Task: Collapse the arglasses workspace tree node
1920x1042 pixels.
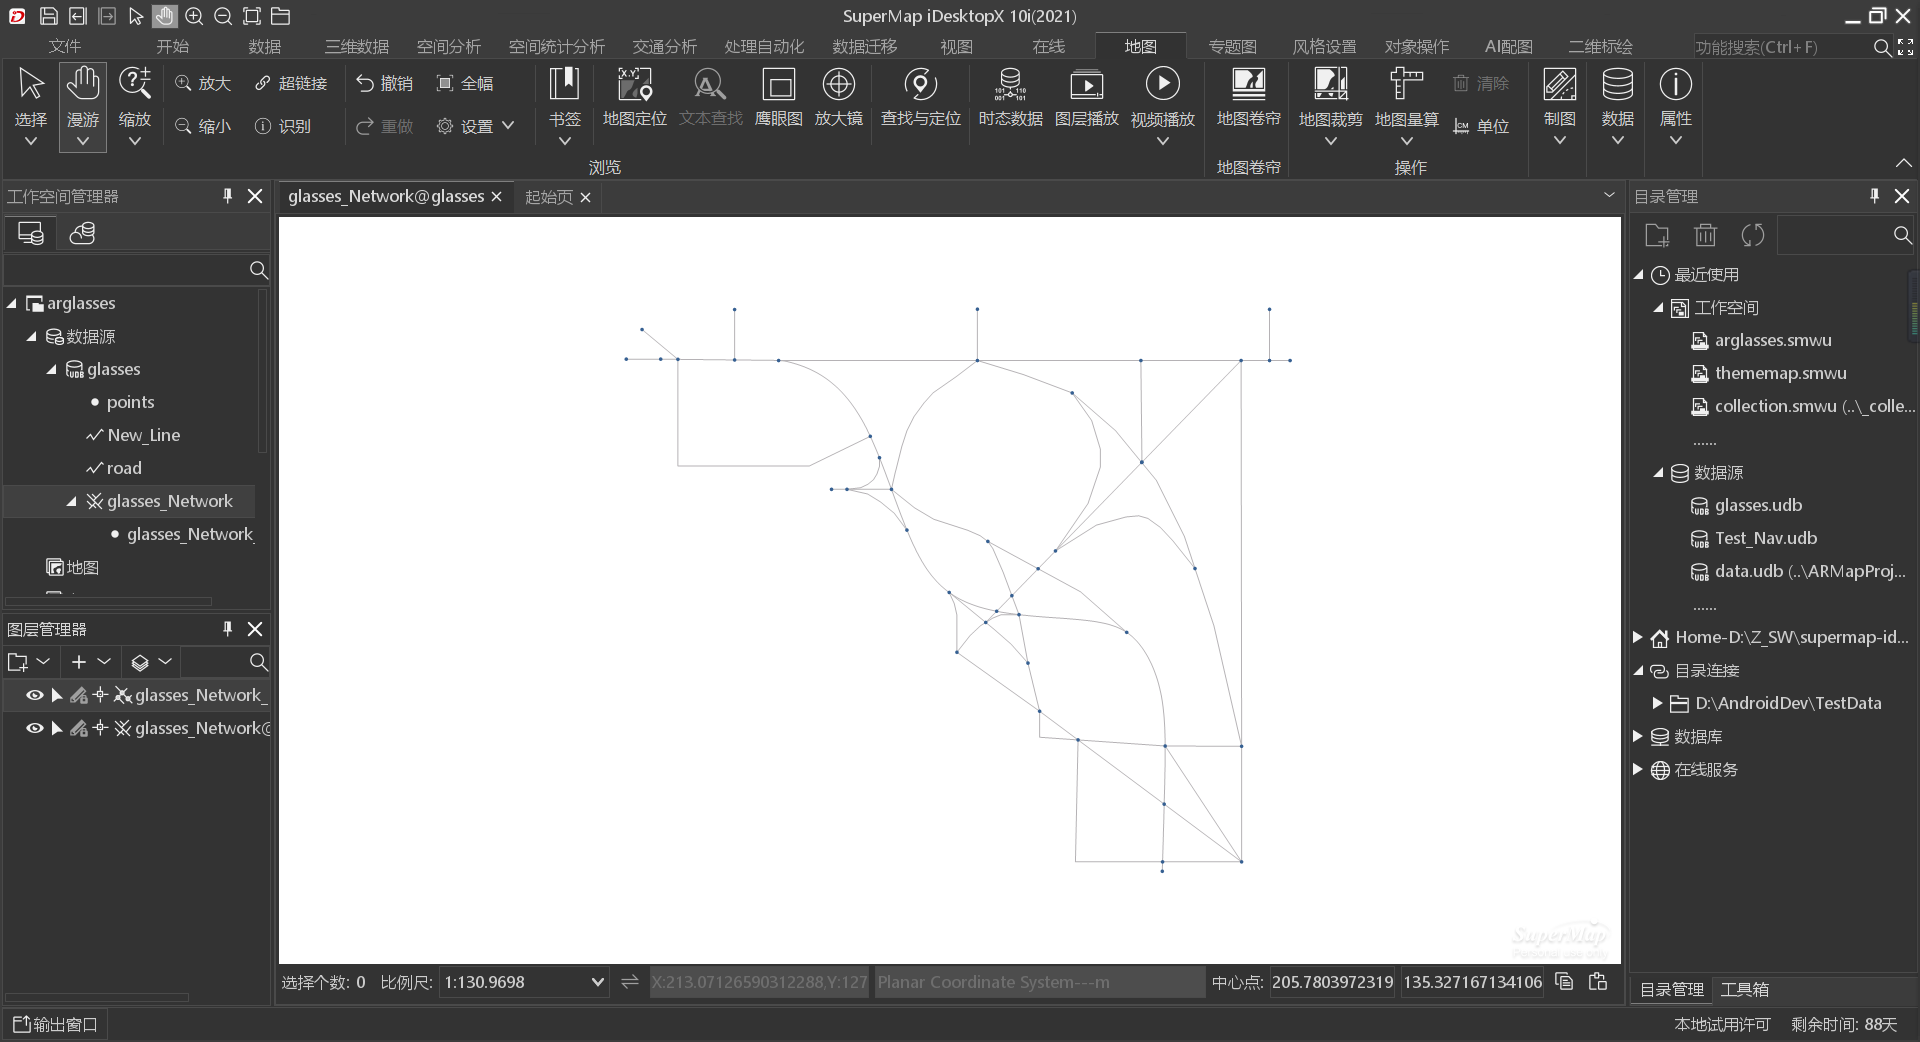Action: point(12,303)
